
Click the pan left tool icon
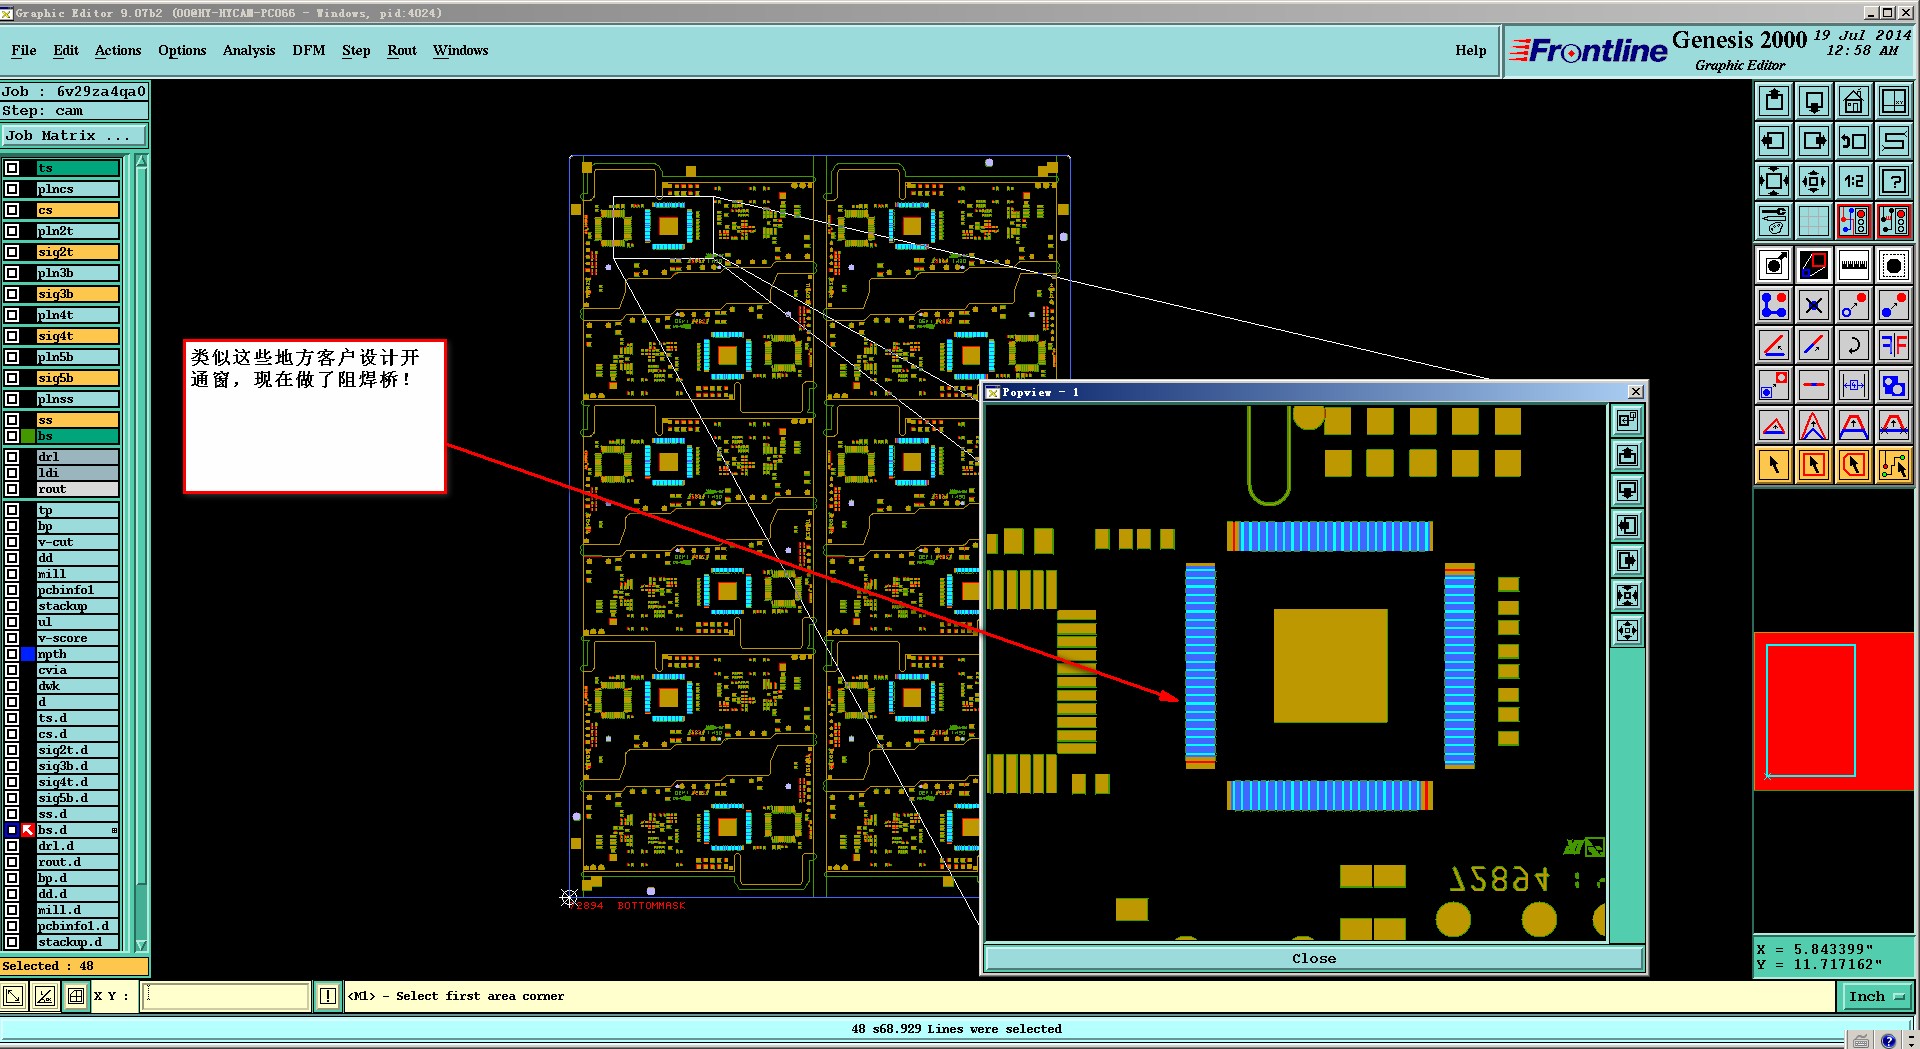pos(1774,141)
